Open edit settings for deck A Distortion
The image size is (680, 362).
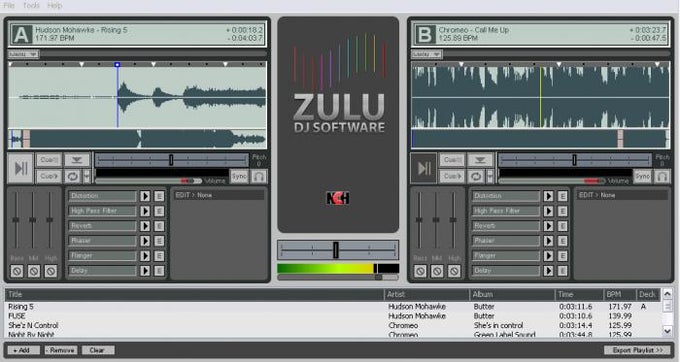[x=159, y=196]
